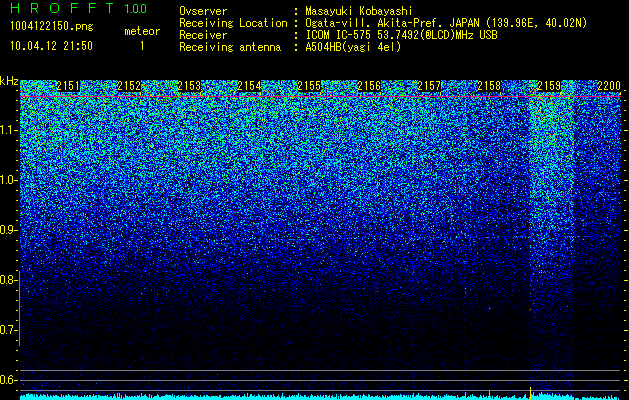Click the 2200 time marker

coord(609,86)
